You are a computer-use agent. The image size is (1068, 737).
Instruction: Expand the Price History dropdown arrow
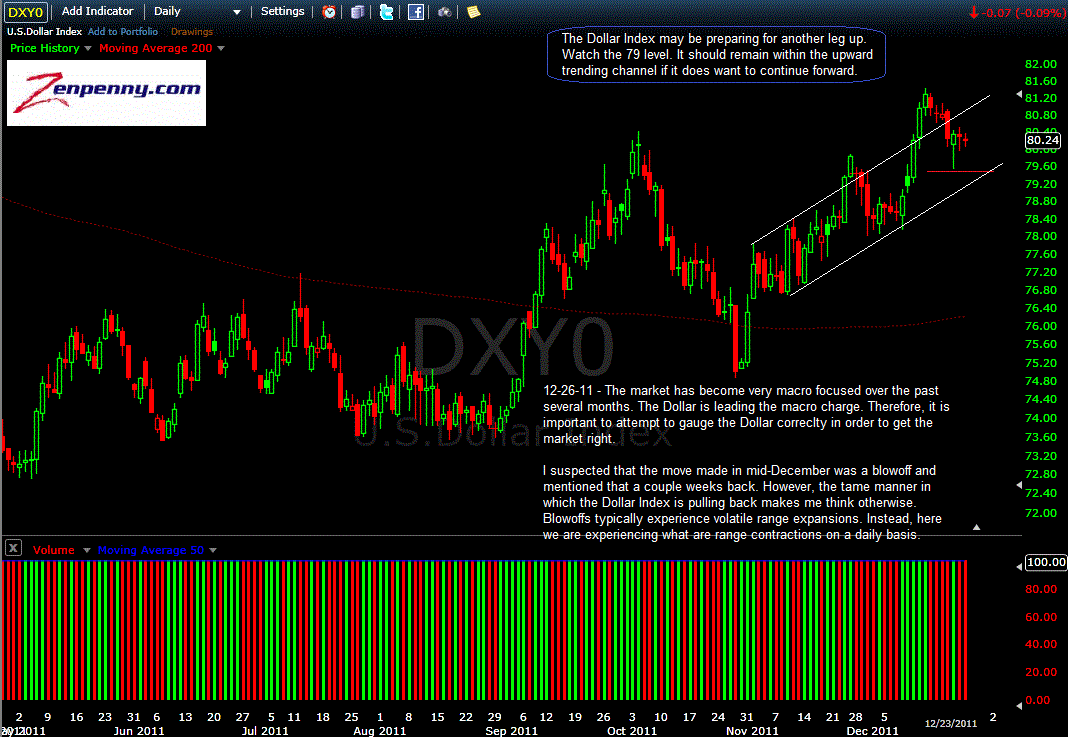pos(87,48)
